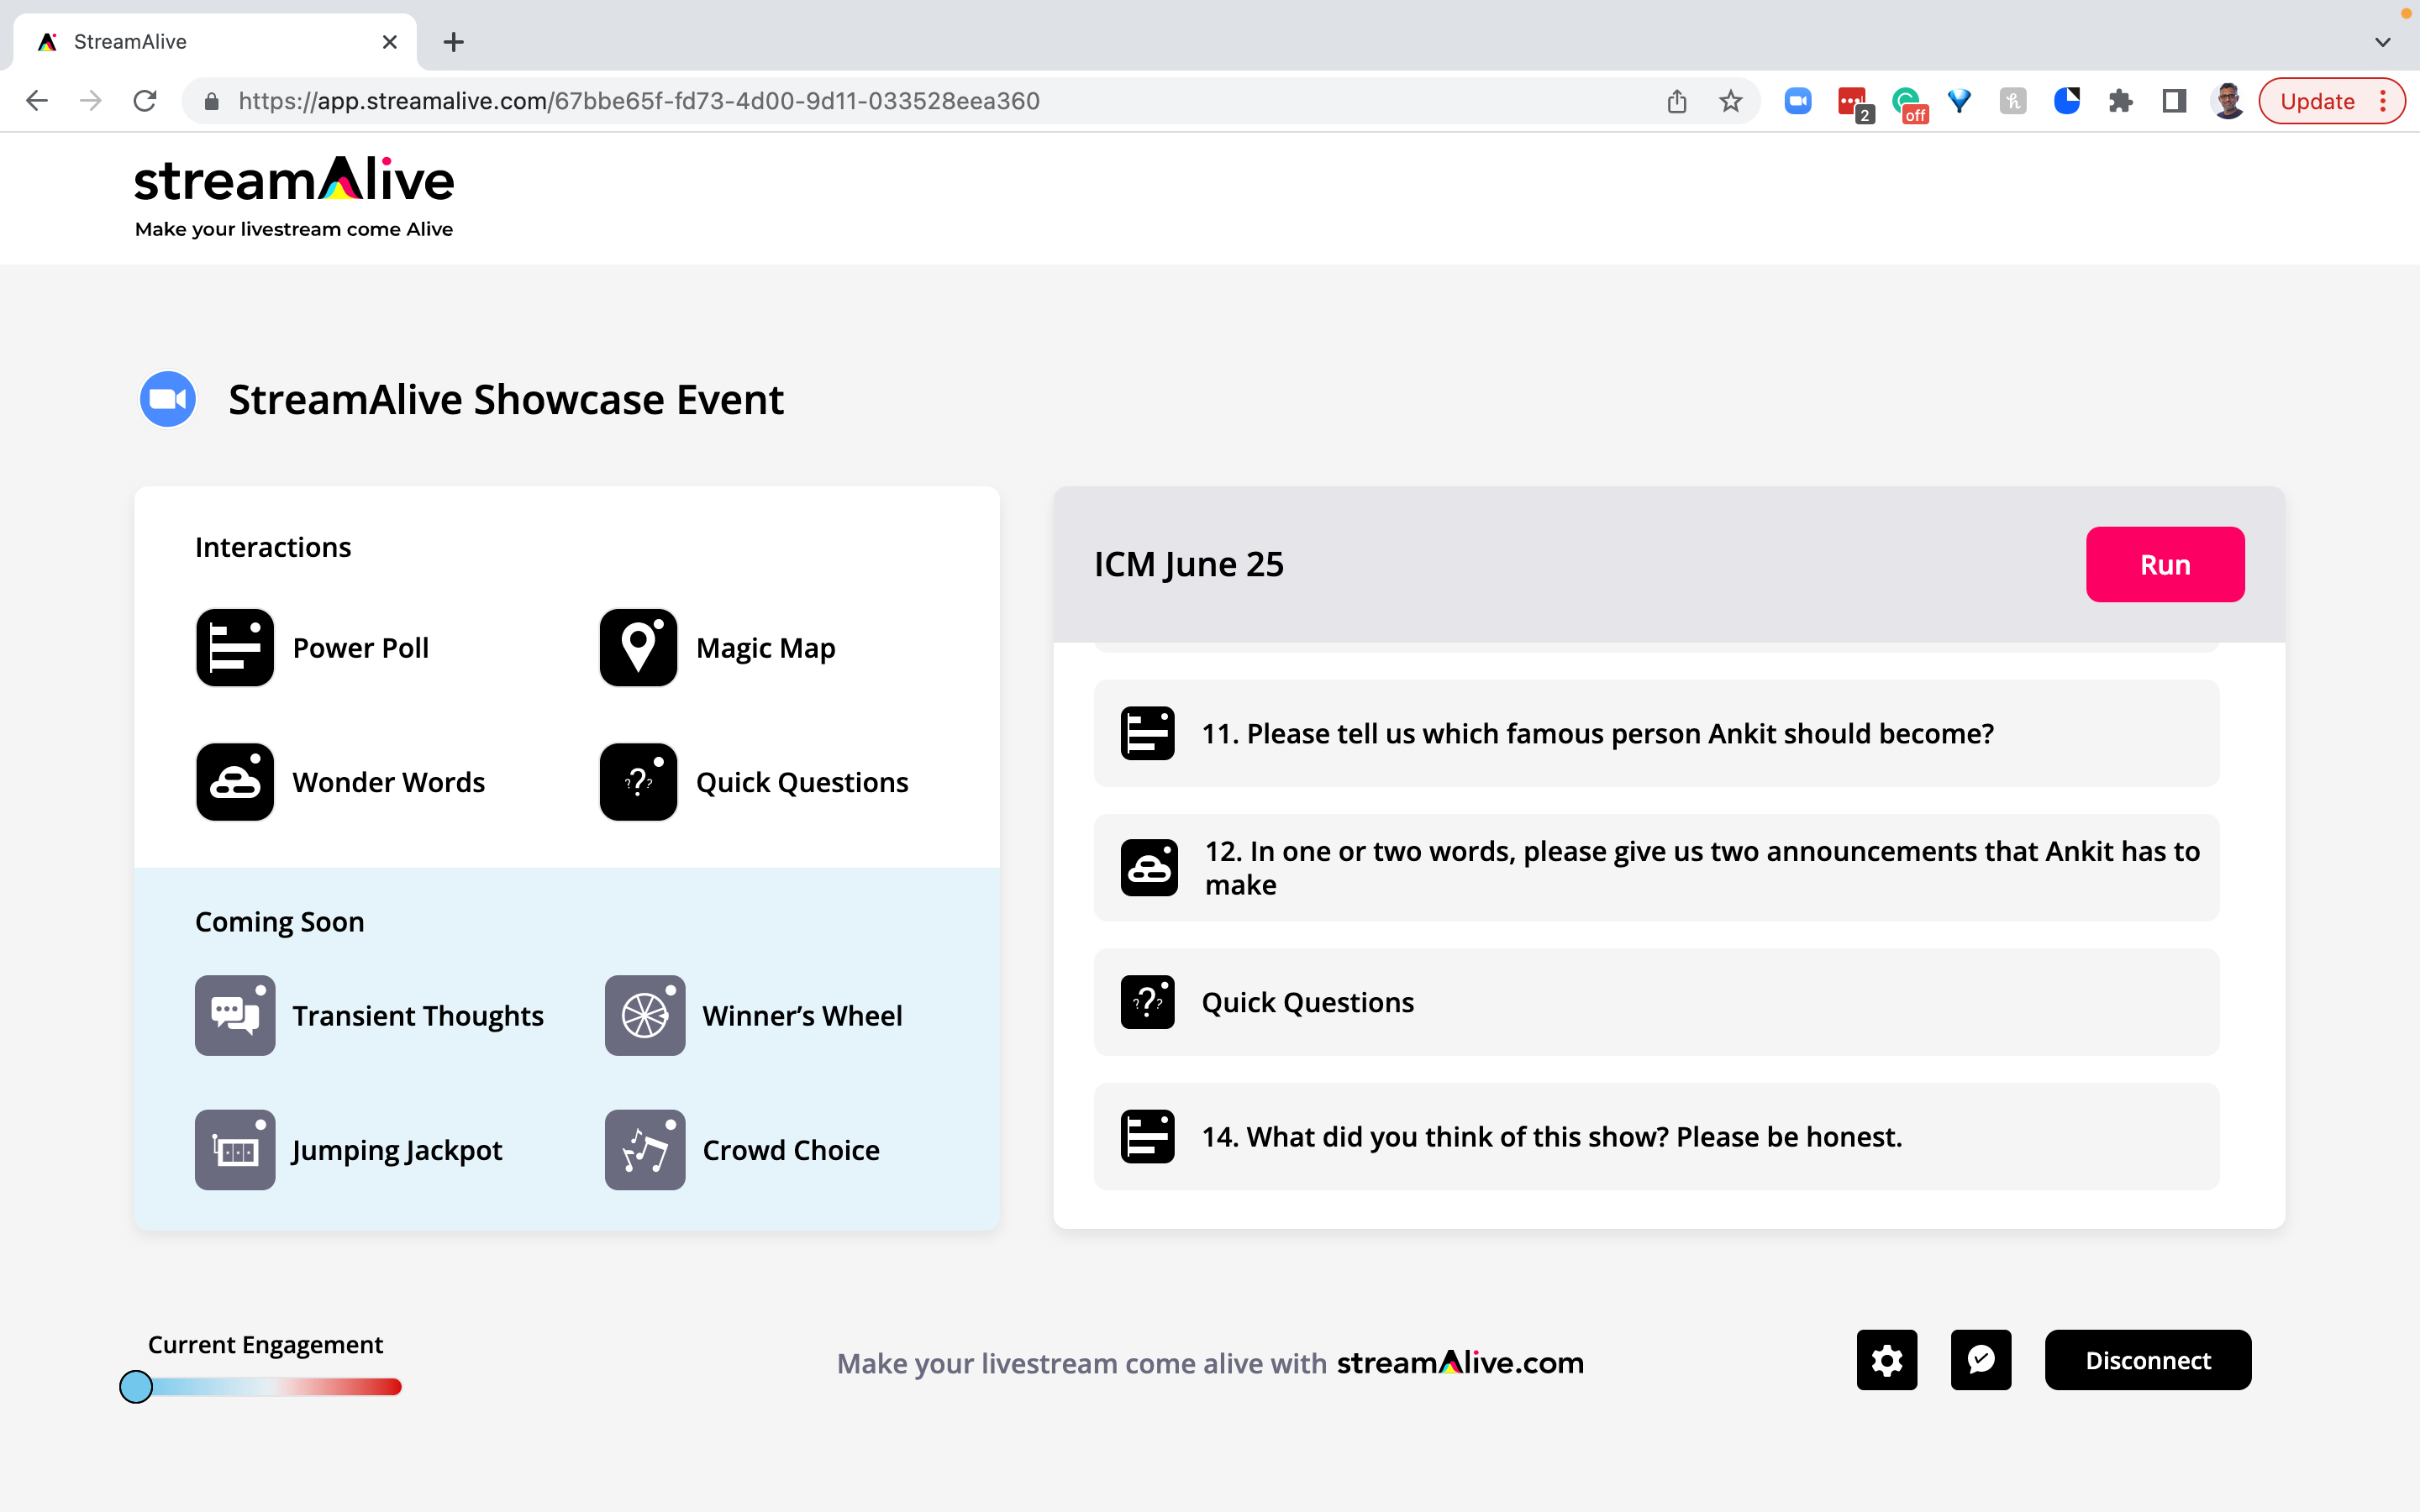Click the site lock icon in address bar
Viewport: 2420px width, 1512px height.
coord(212,101)
